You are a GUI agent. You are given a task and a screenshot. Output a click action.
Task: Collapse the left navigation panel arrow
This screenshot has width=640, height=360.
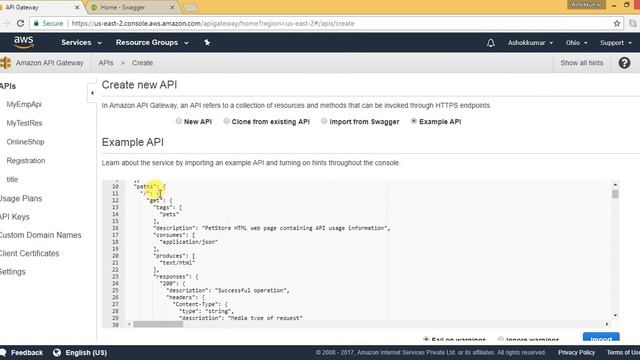point(92,93)
